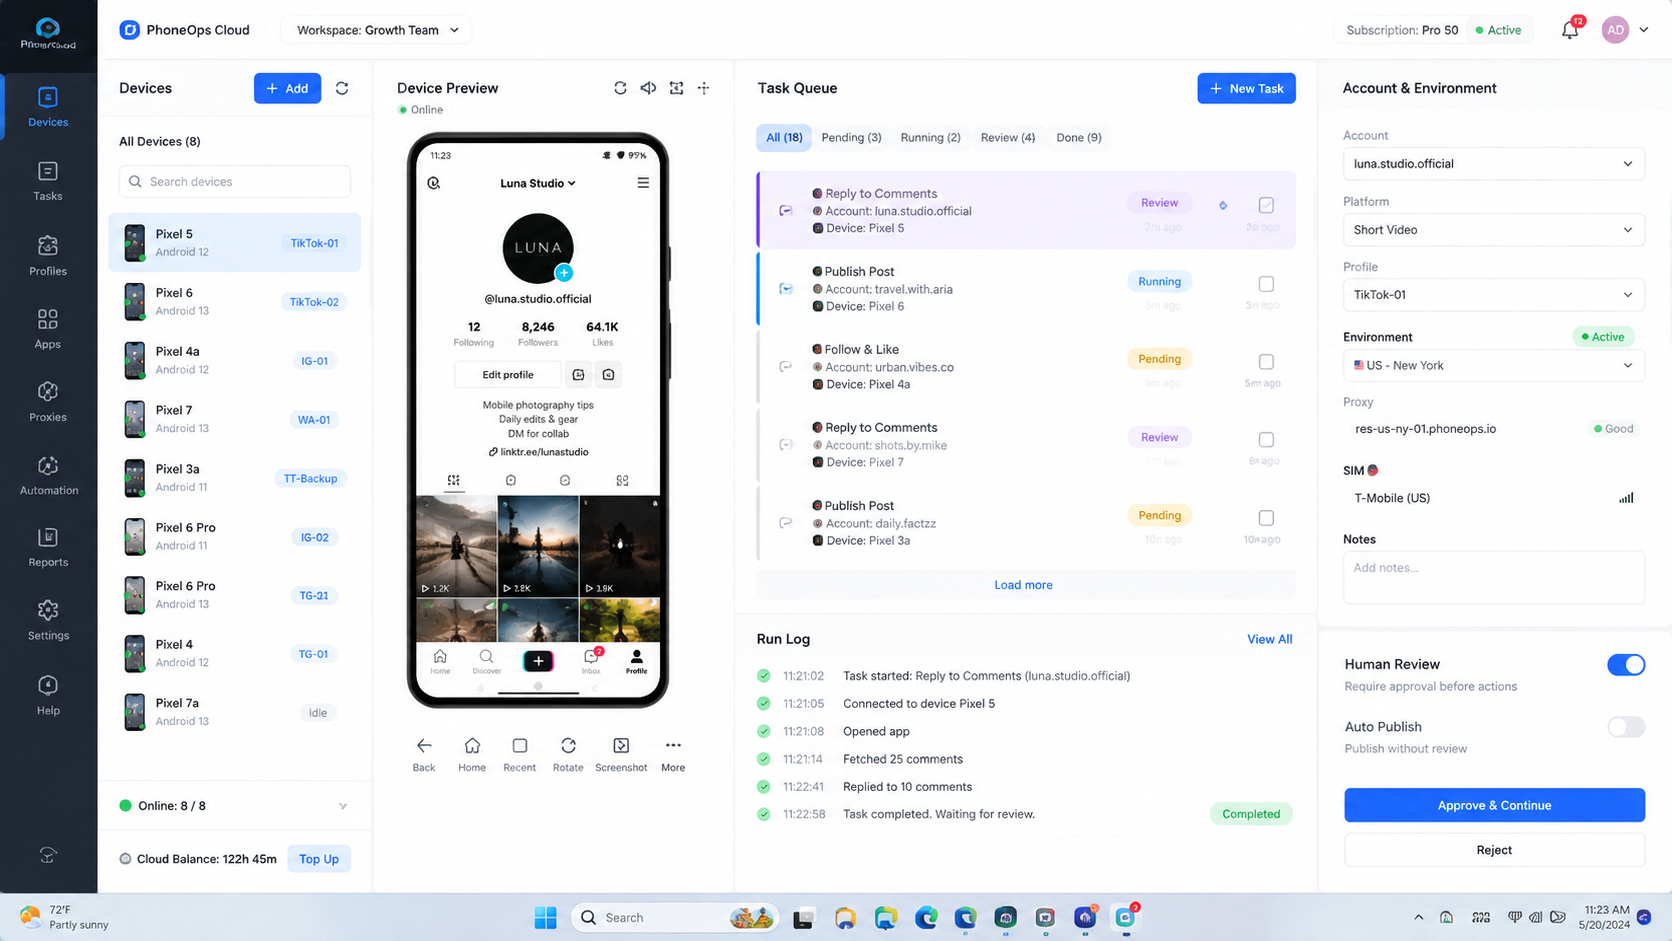Open the Windows Start button
Screen dimensions: 1672x941
pyautogui.click(x=545, y=917)
